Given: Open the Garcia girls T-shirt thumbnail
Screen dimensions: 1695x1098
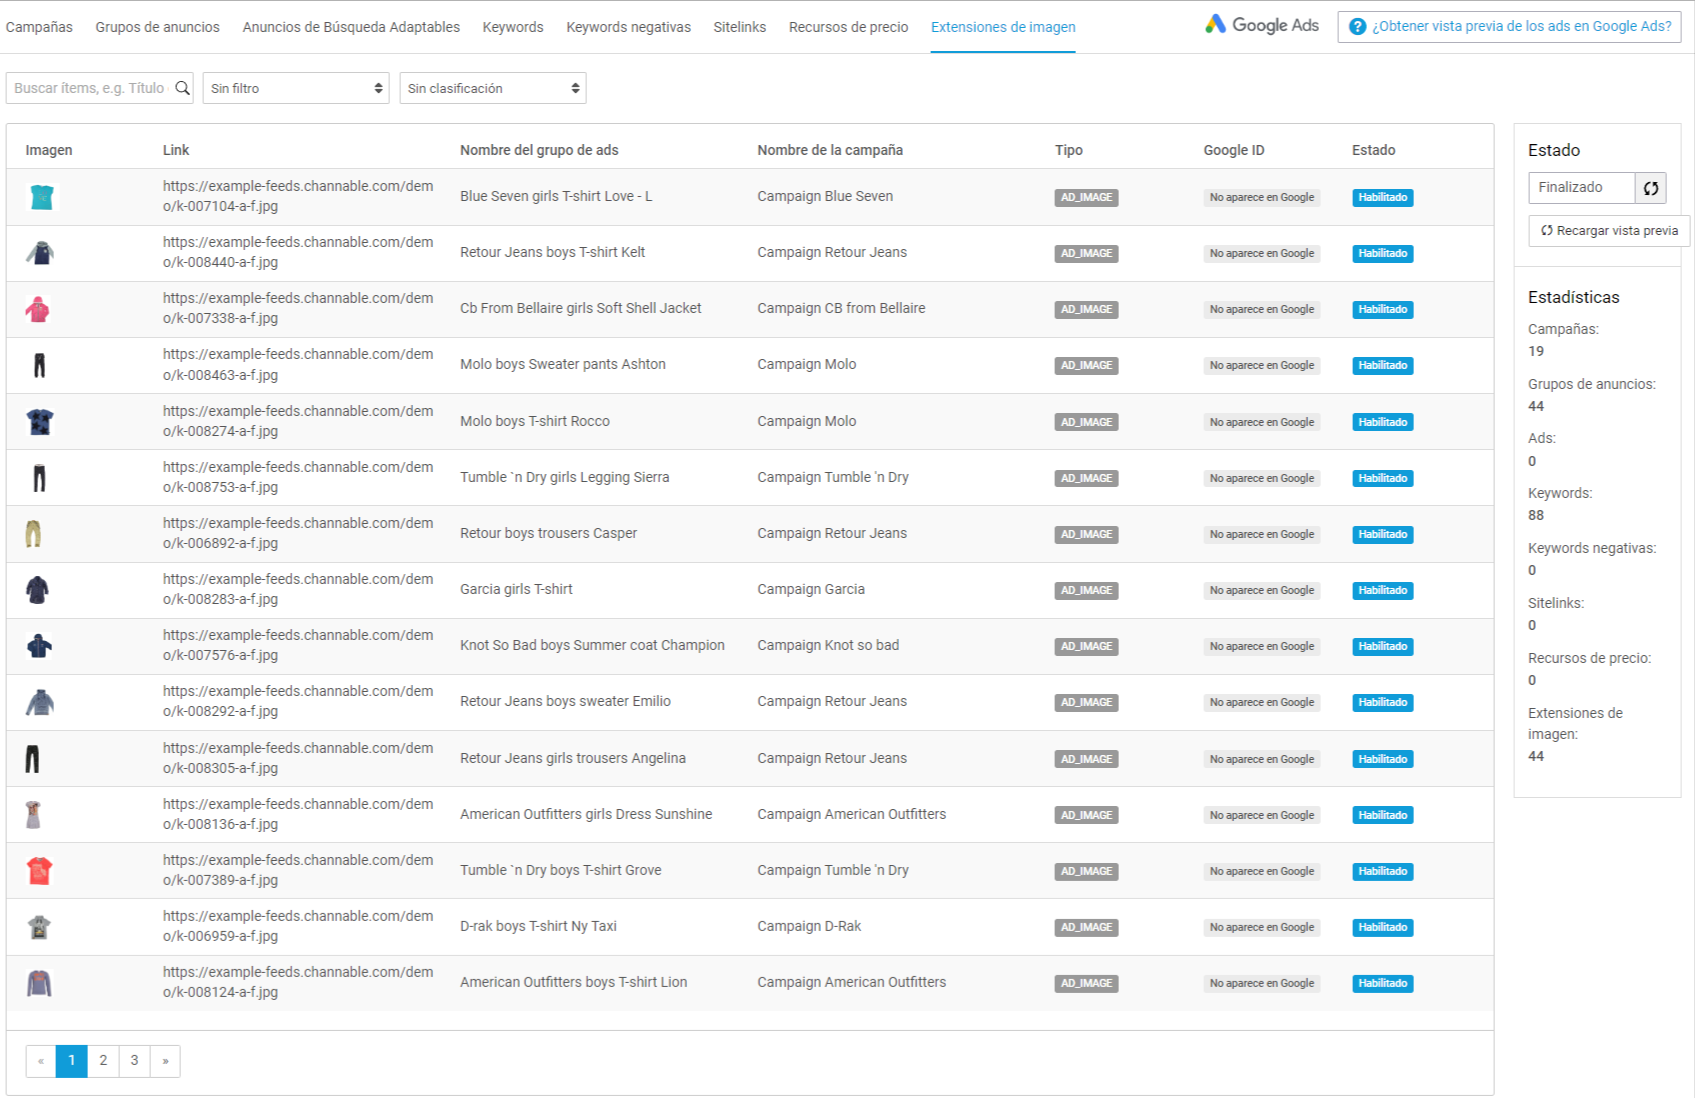Looking at the screenshot, I should point(37,590).
